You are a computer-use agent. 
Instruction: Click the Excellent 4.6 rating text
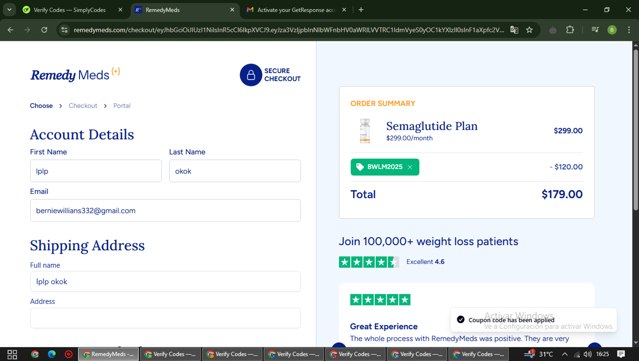point(425,262)
